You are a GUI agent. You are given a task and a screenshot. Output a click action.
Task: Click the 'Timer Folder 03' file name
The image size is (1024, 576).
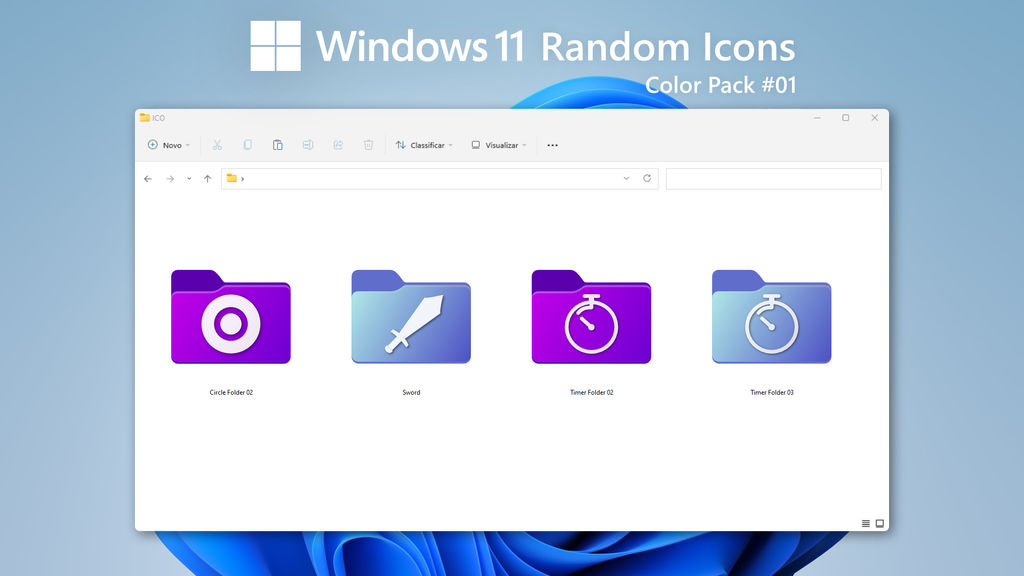pos(772,392)
